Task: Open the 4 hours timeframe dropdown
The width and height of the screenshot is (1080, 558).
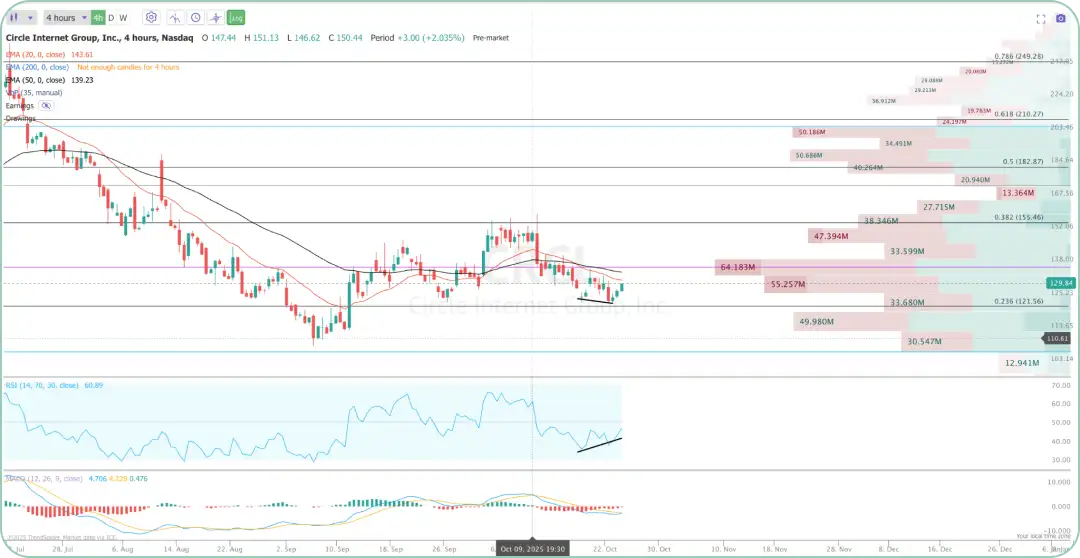Action: pyautogui.click(x=66, y=18)
